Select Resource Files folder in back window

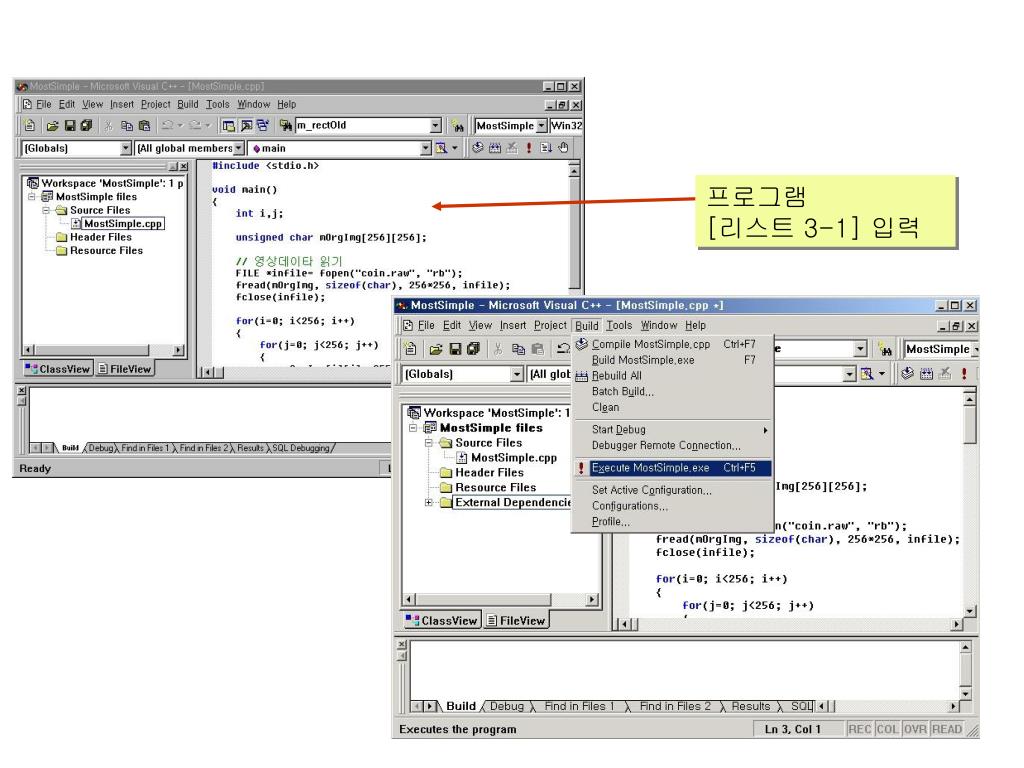106,250
